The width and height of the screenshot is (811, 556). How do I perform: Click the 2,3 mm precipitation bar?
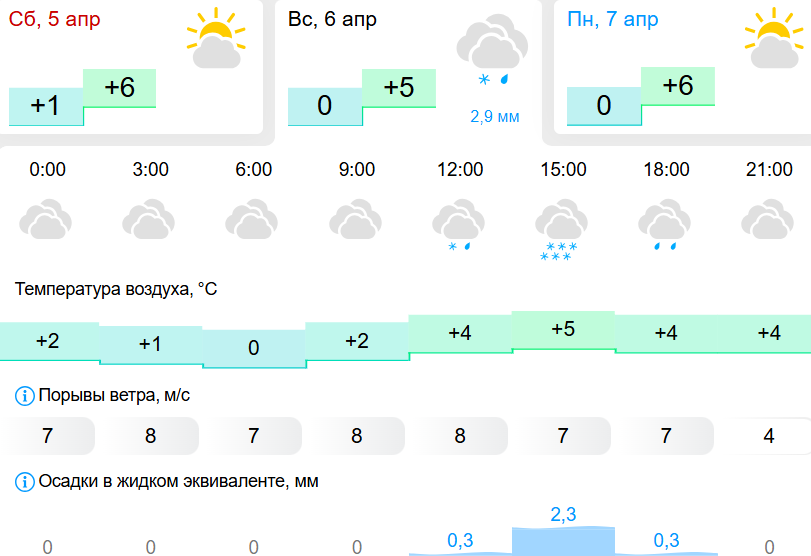(563, 541)
